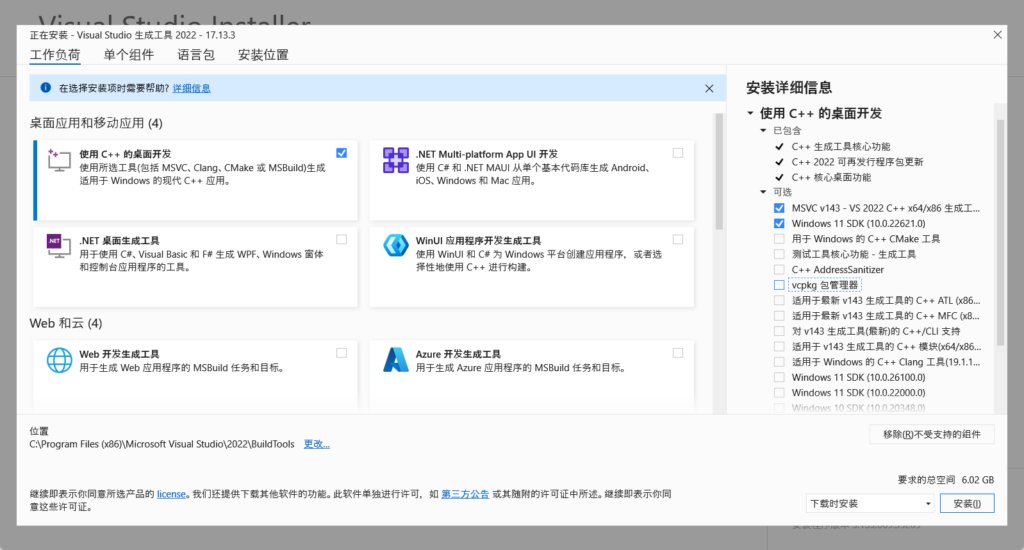The height and width of the screenshot is (550, 1024).
Task: Dismiss the help banner with its X icon
Action: pyautogui.click(x=709, y=88)
